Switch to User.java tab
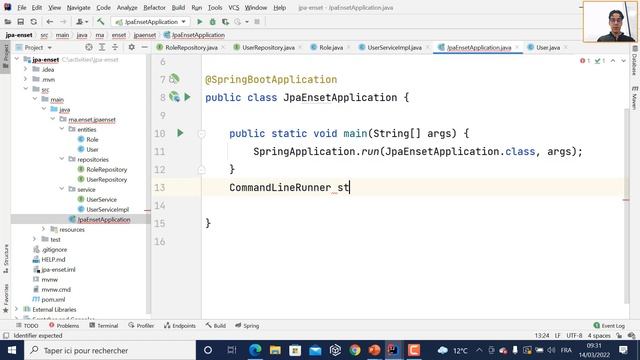Viewport: 640px width, 360px height. tap(548, 48)
